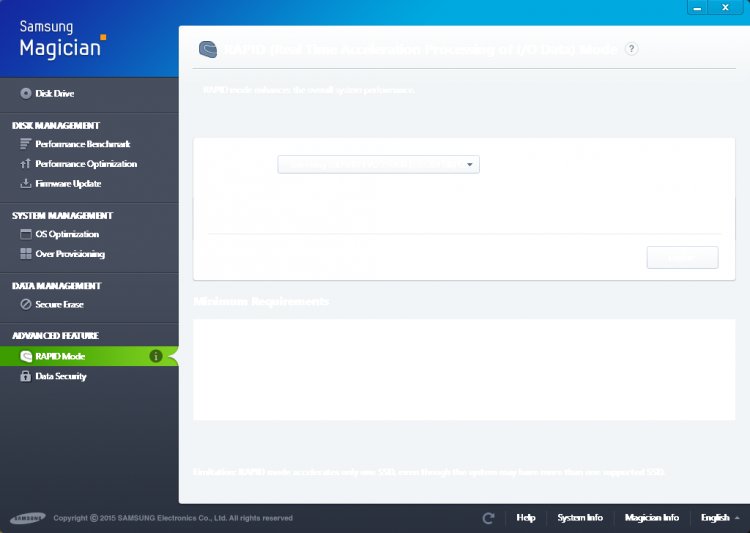Screen dimensions: 750x533
Task: Select the Performance Optimization arrows icon
Action: (26, 164)
